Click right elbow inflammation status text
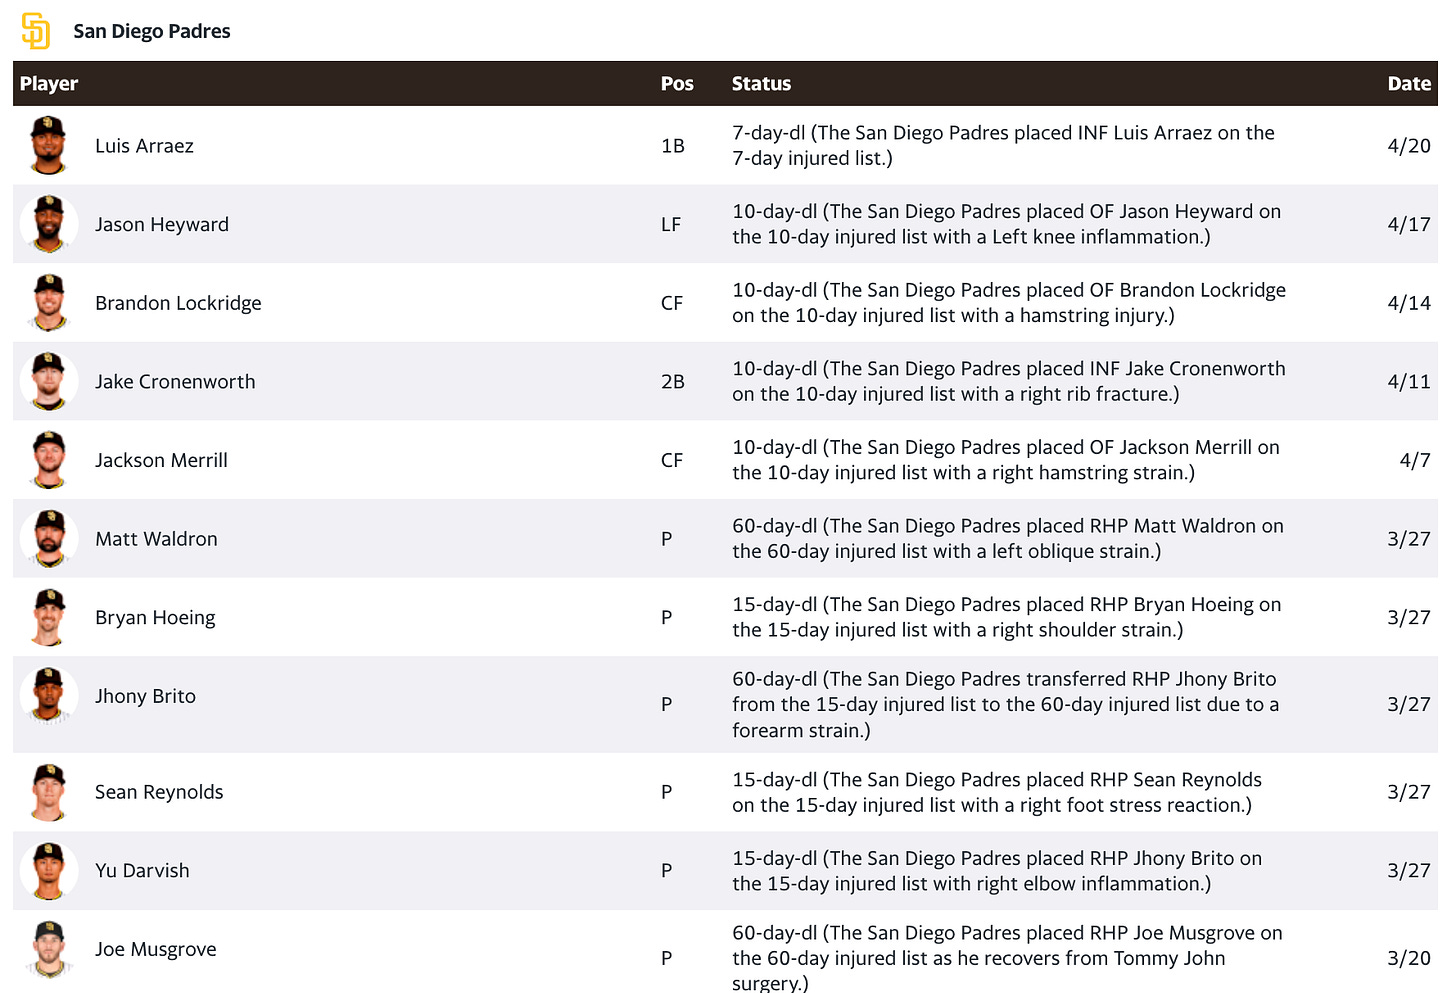1456x993 pixels. [x=997, y=871]
